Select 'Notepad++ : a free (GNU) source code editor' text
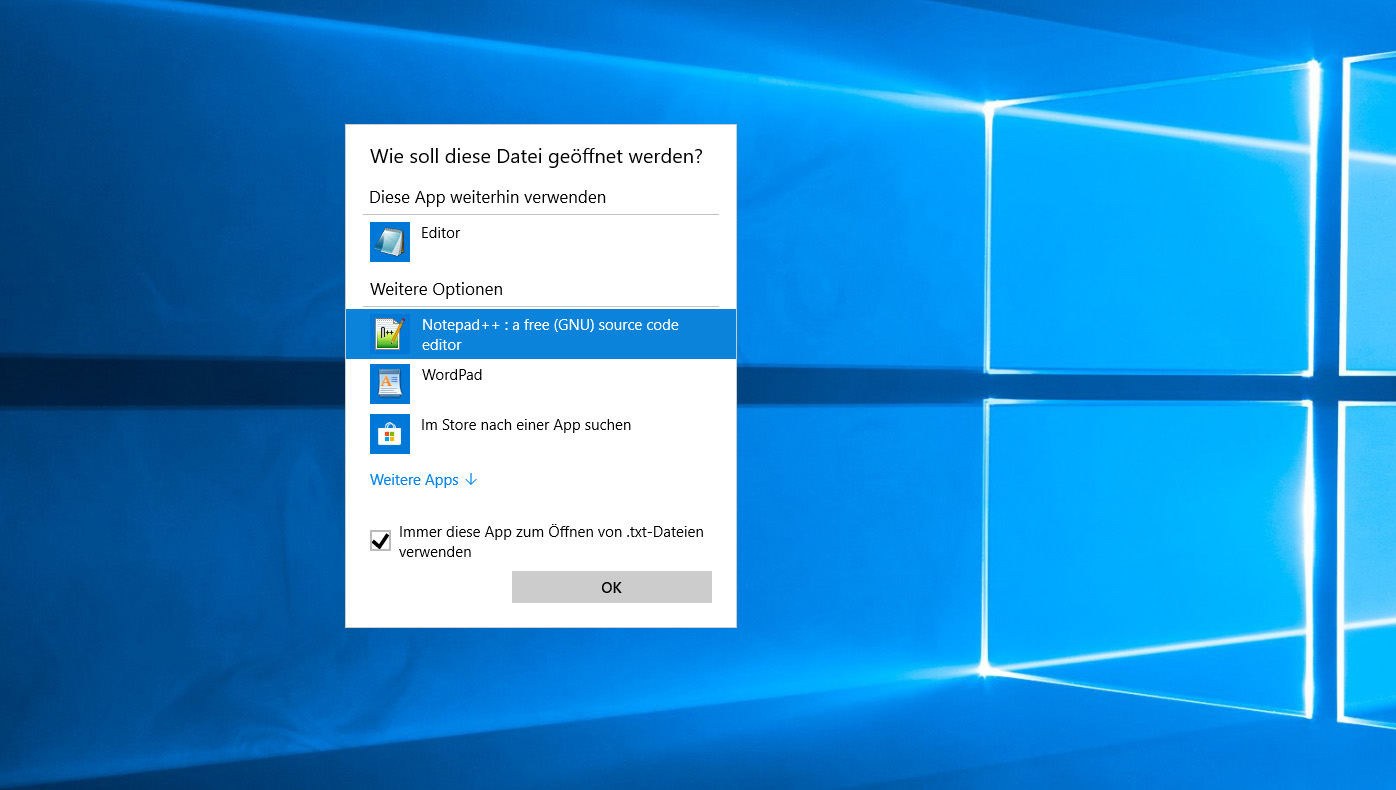 pyautogui.click(x=550, y=335)
